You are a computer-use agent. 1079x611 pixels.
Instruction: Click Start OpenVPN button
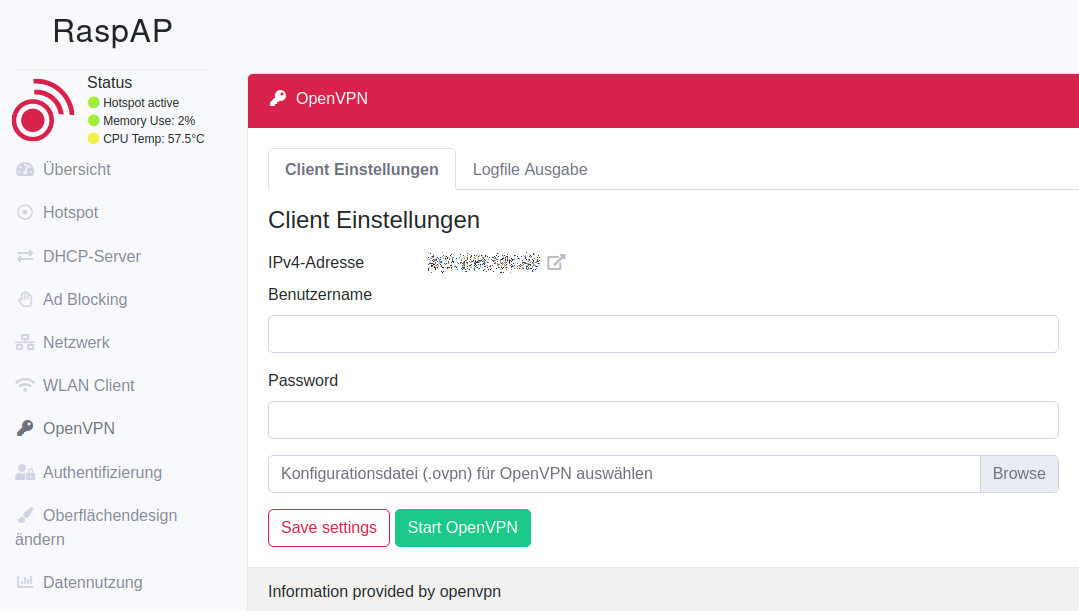pos(462,528)
